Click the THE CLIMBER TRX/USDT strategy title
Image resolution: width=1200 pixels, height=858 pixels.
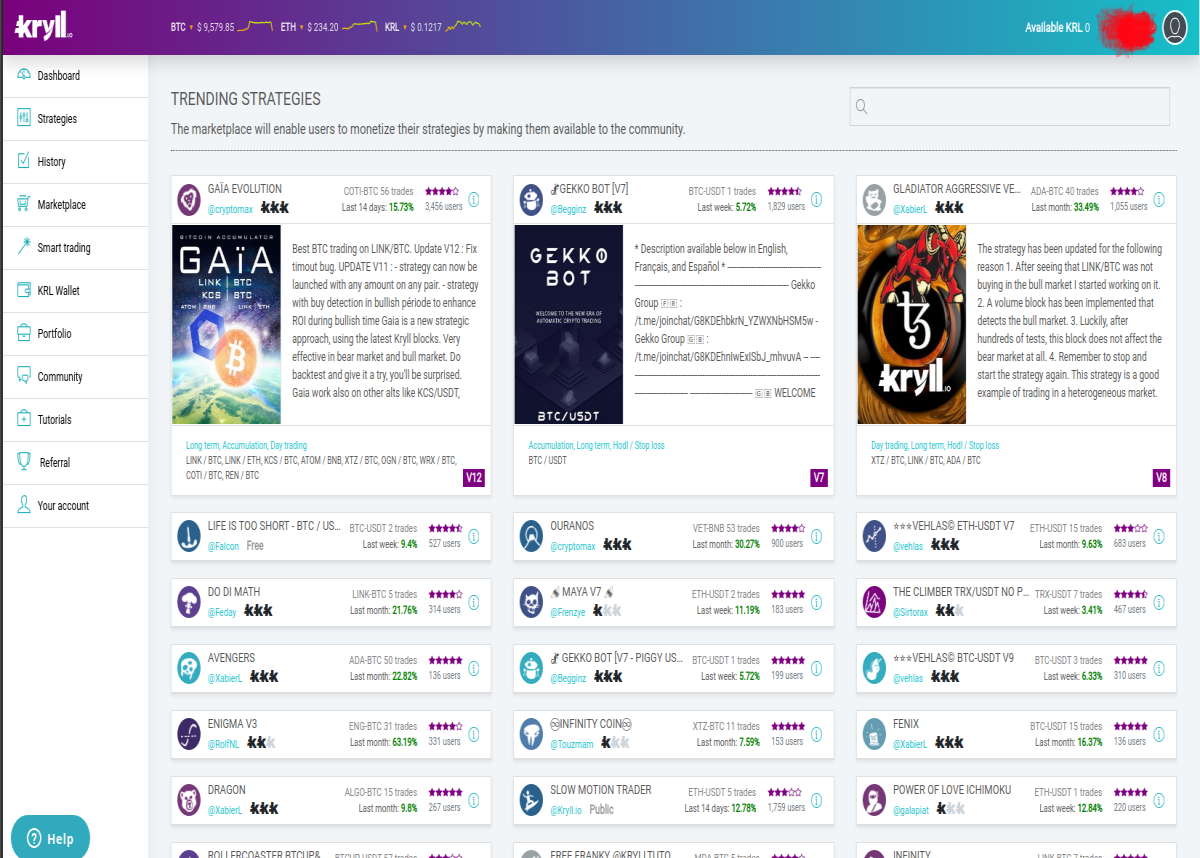961,591
